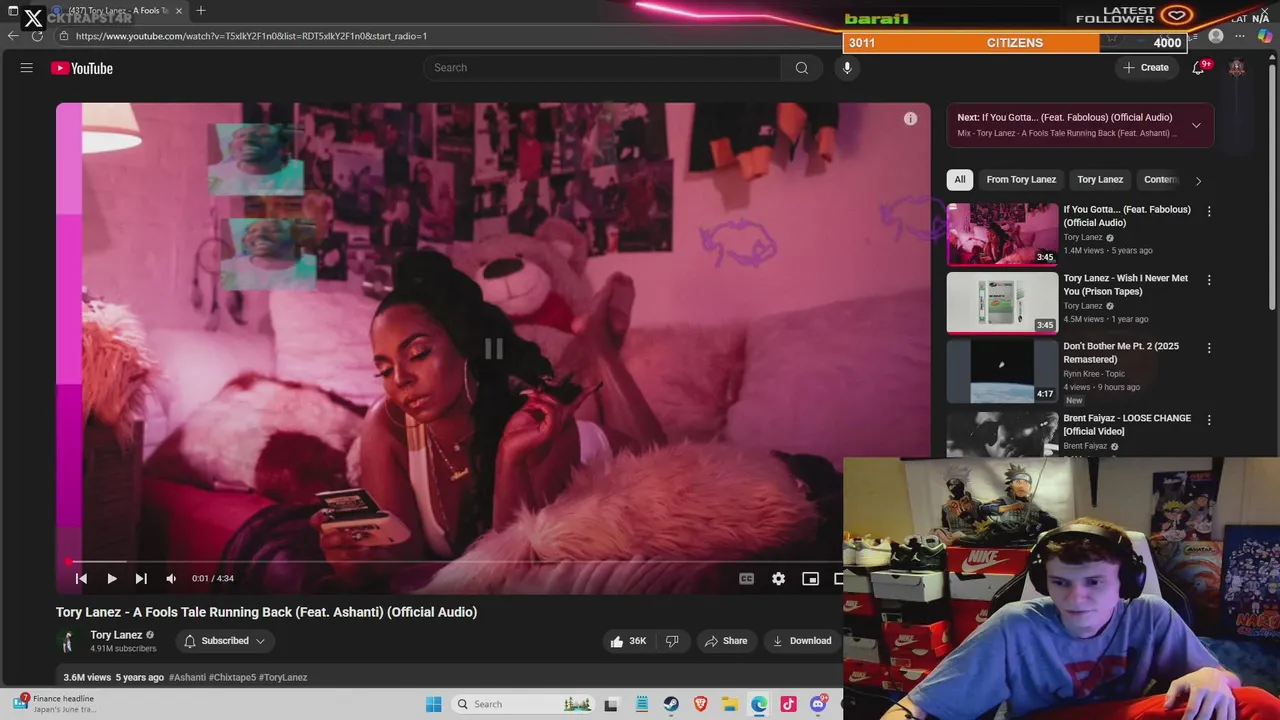Close the Tory Lanez browser tab

click(181, 10)
